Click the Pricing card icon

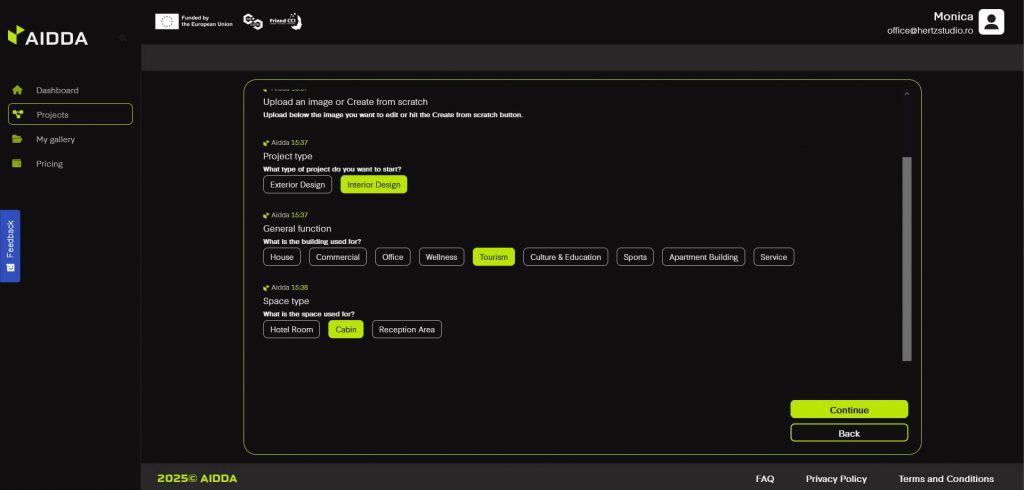point(17,164)
